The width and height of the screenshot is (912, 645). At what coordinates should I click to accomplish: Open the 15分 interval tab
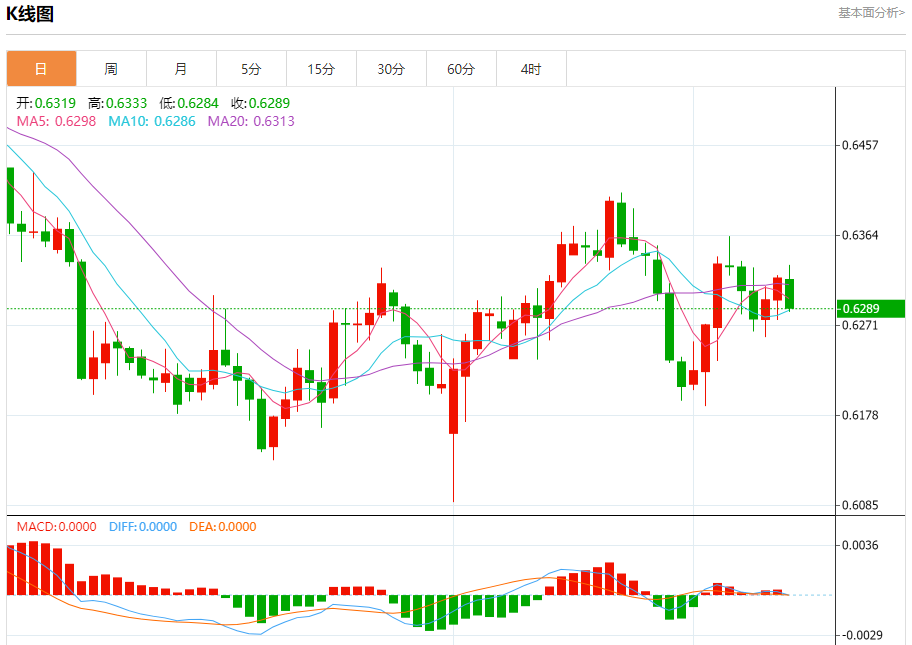(x=321, y=69)
